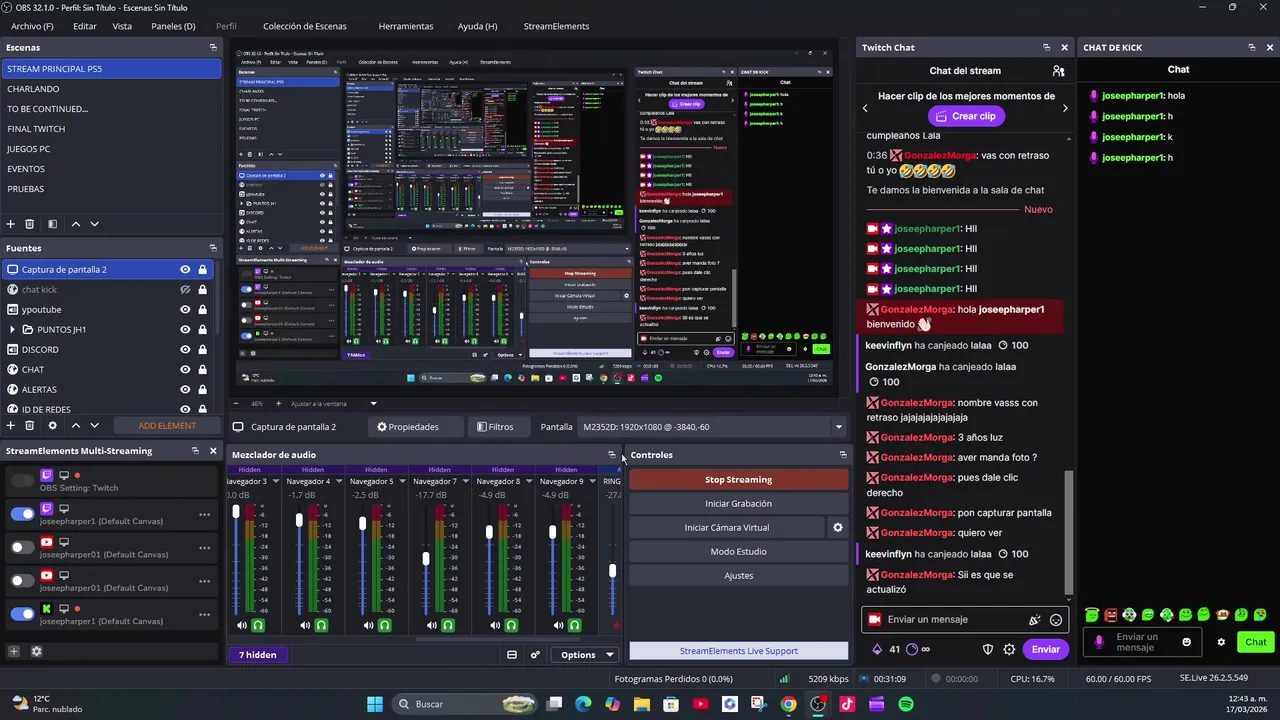
Task: Add a multi-streaming destination with the plus icon
Action: [14, 651]
